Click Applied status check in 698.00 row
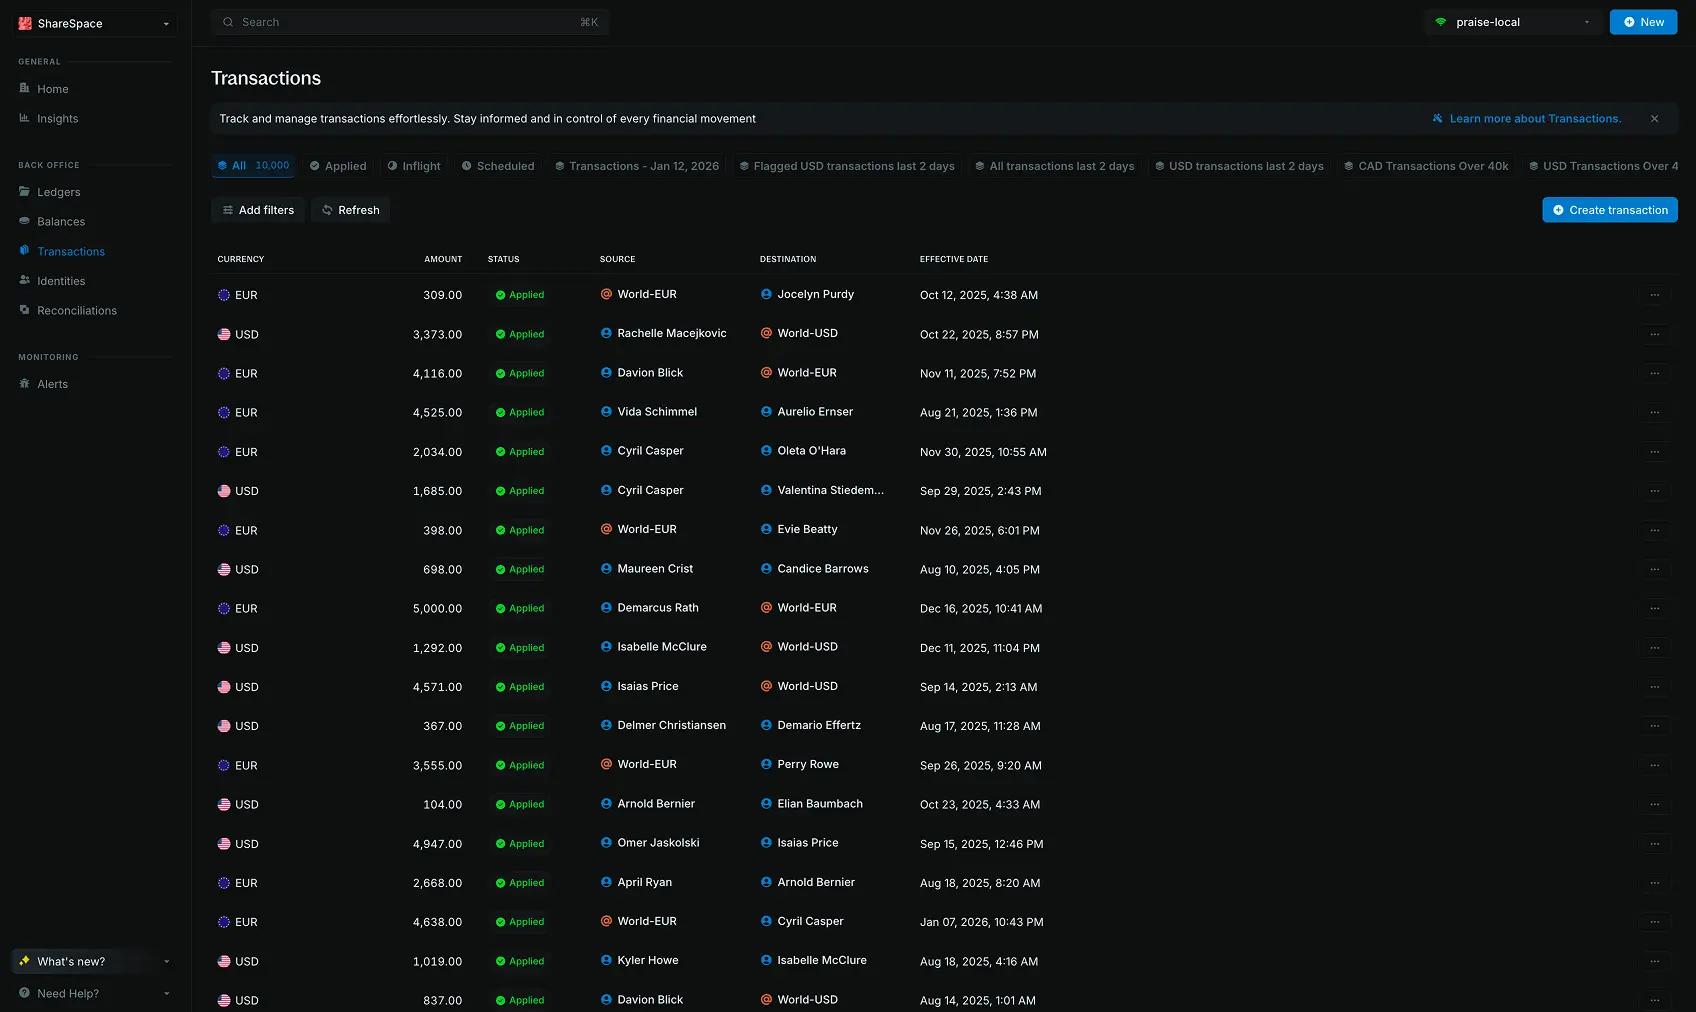Viewport: 1696px width, 1012px height. coord(500,569)
